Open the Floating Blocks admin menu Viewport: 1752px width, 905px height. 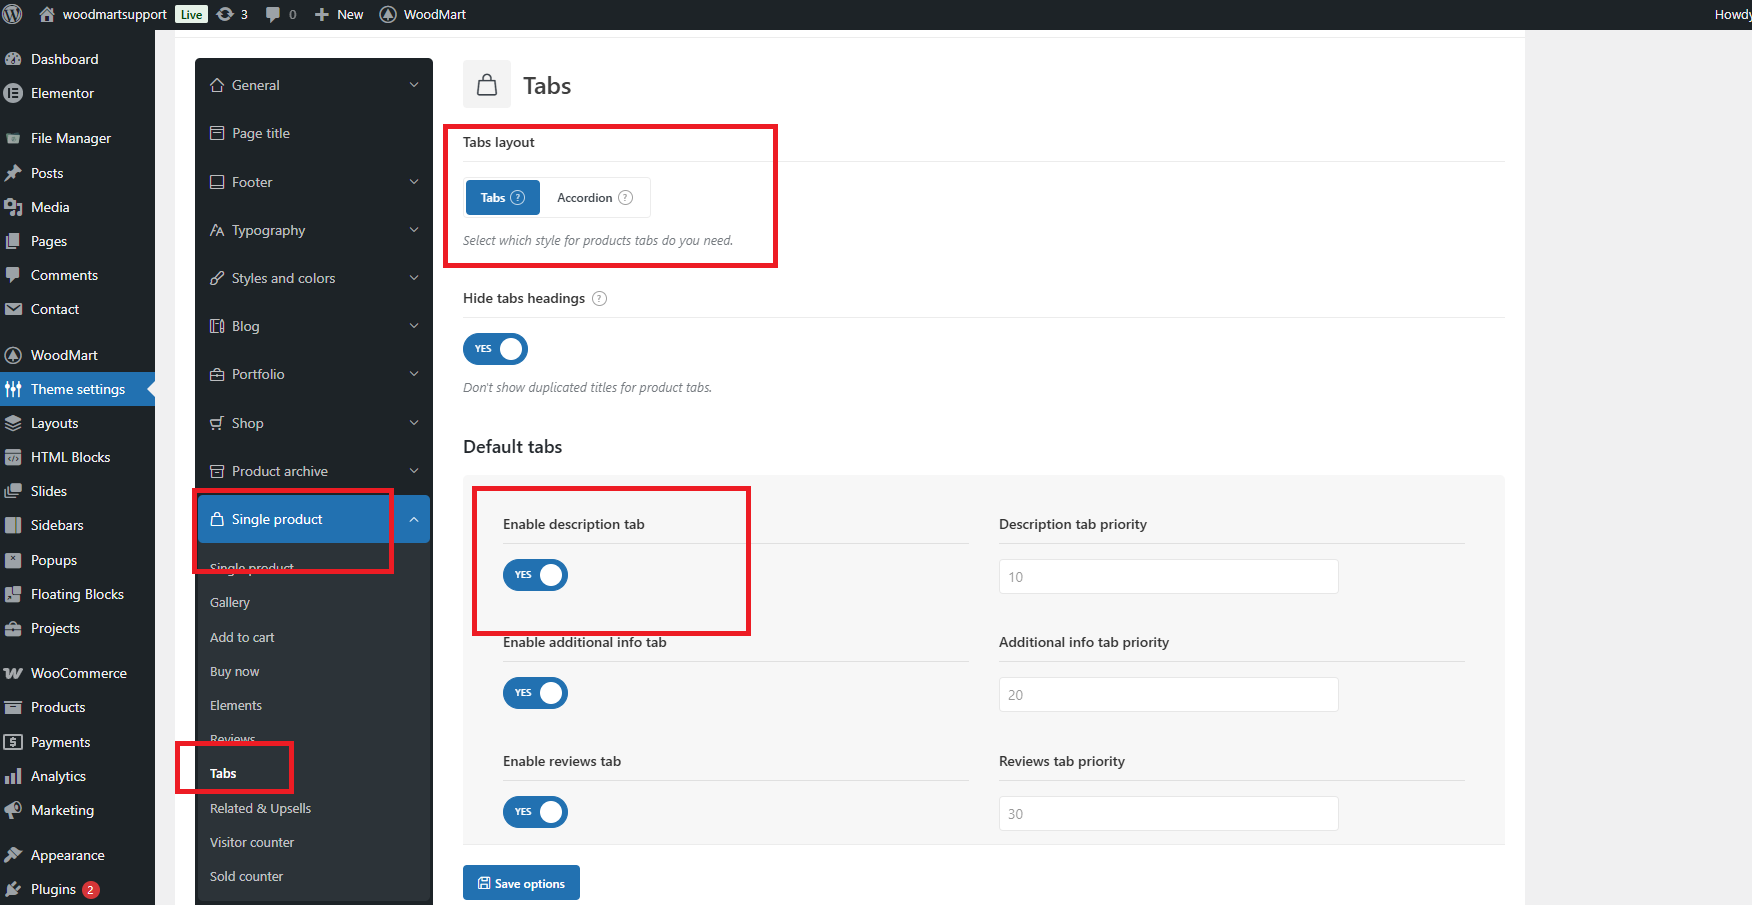77,594
